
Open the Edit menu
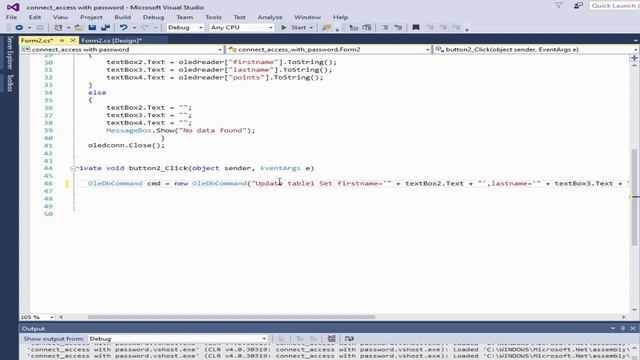pyautogui.click(x=35, y=17)
